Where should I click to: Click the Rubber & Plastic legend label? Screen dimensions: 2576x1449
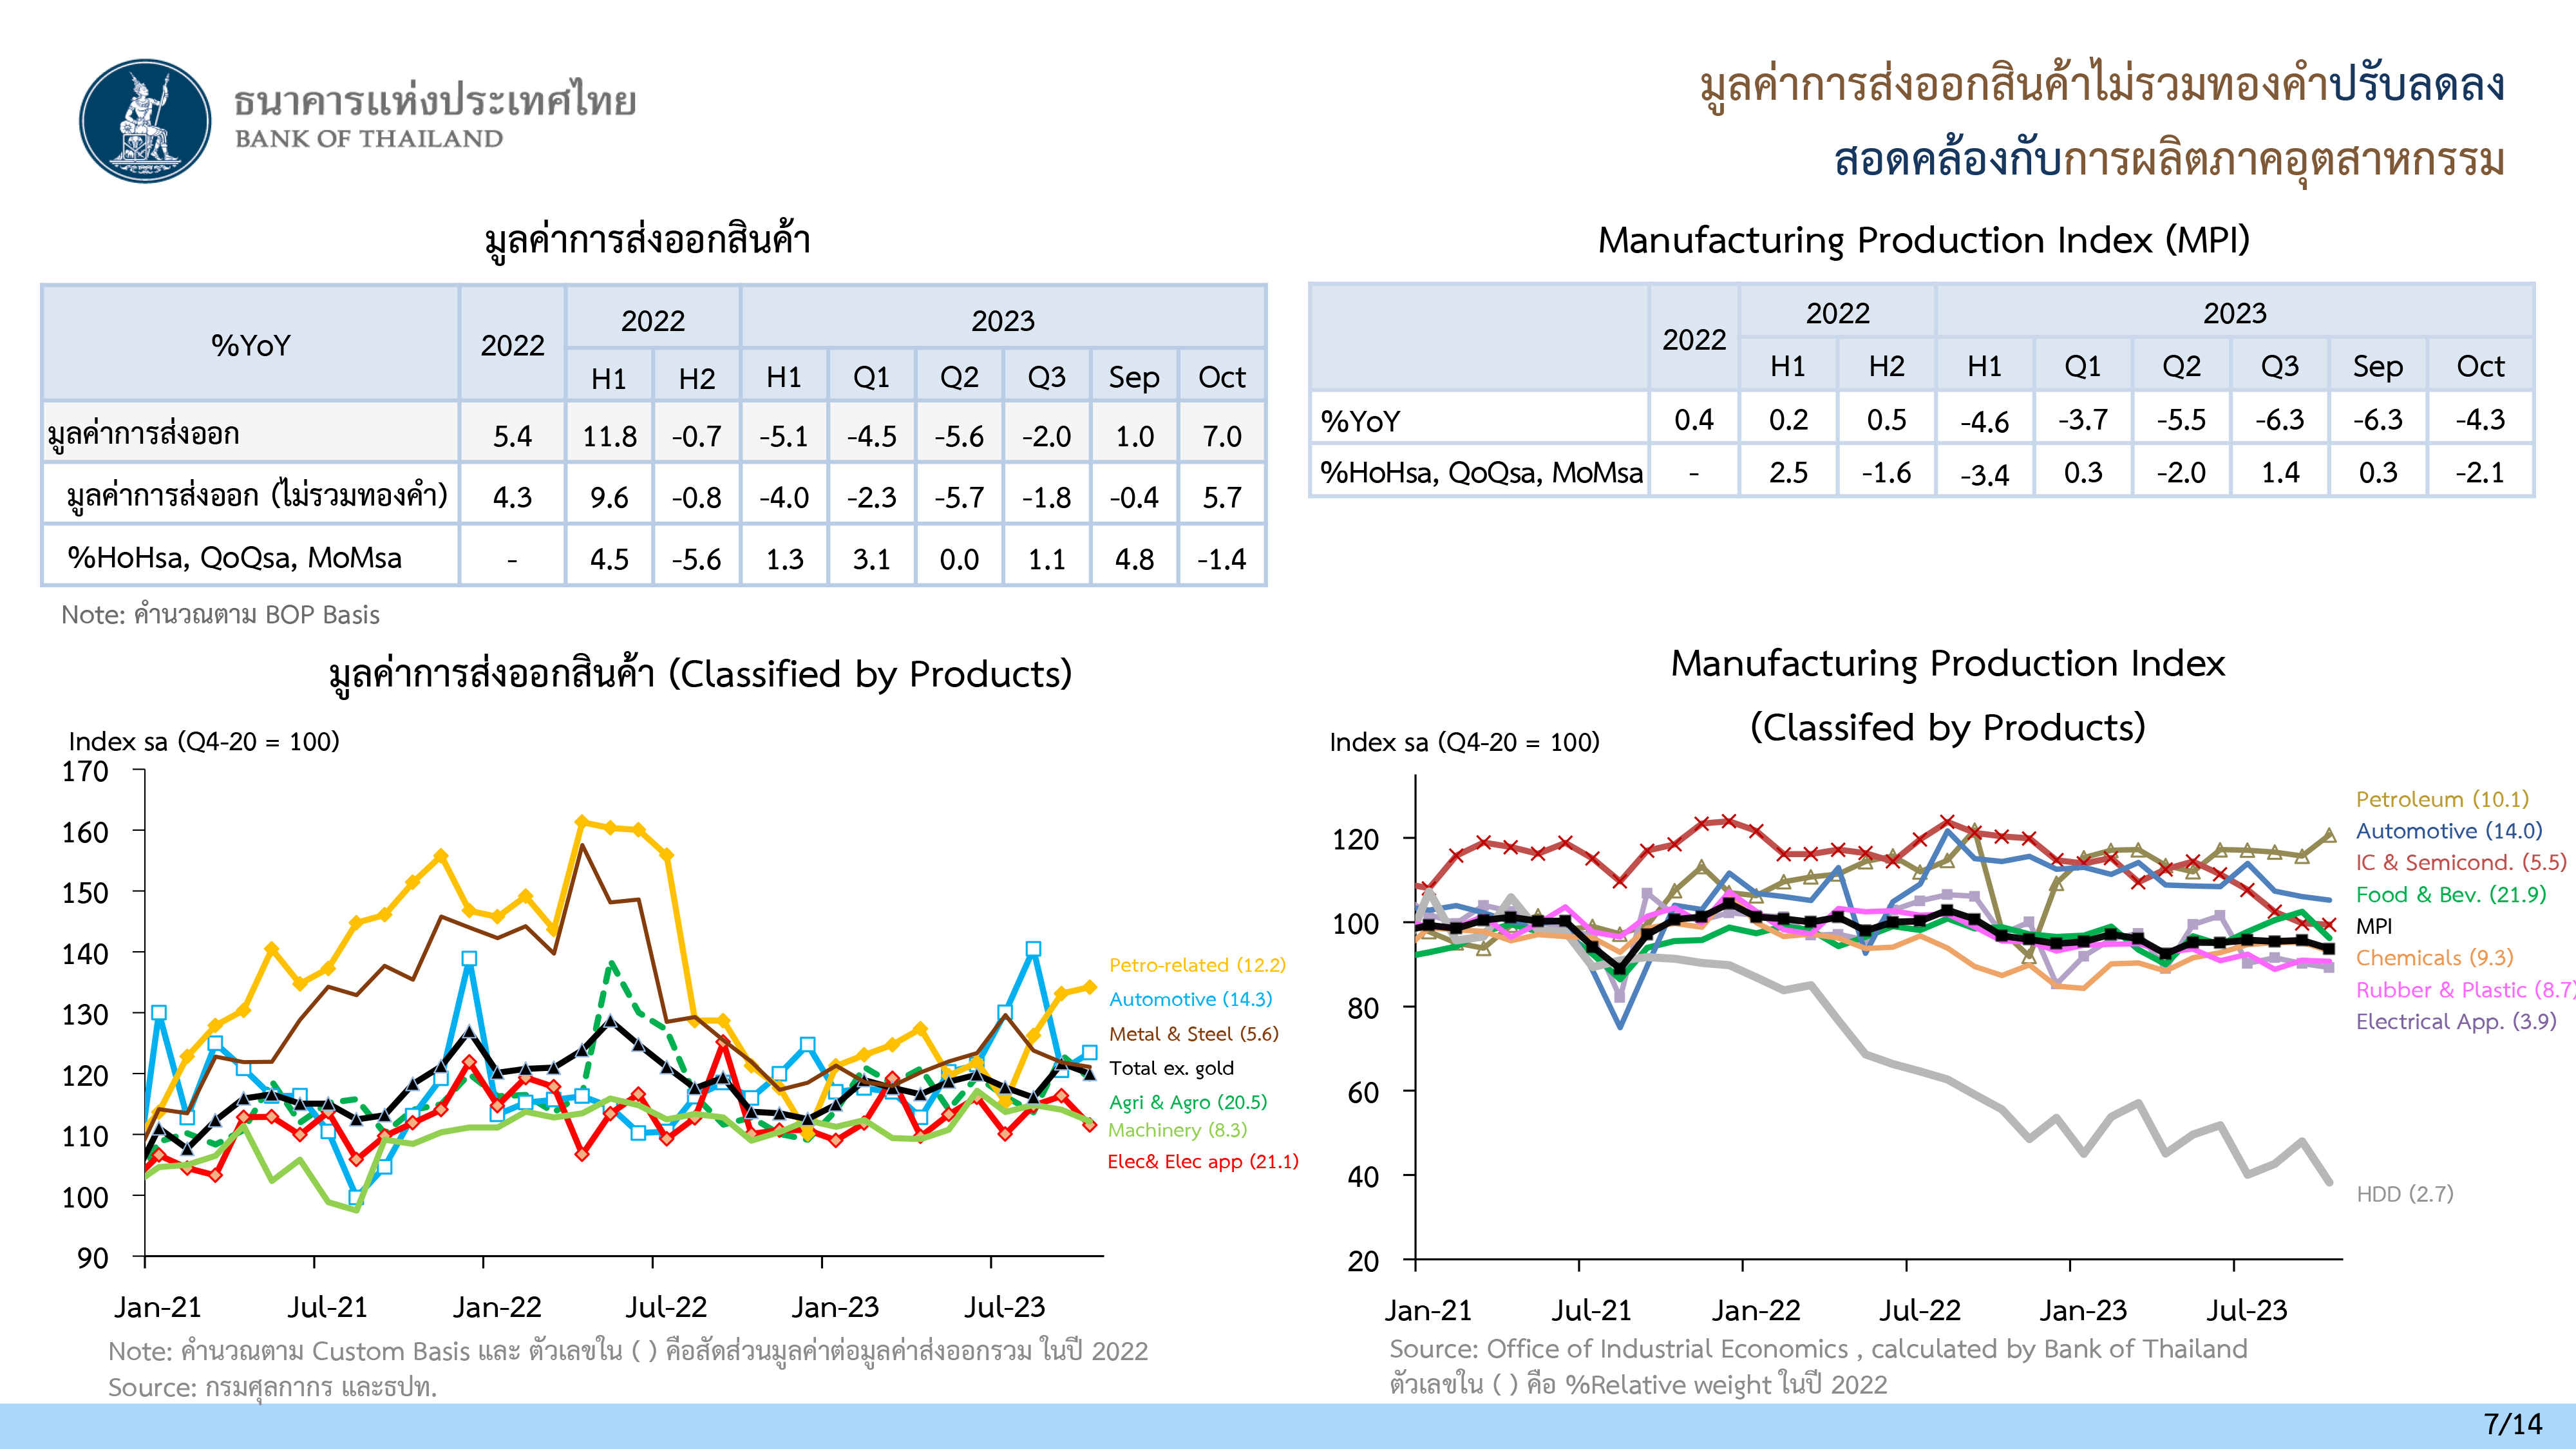tap(2464, 990)
